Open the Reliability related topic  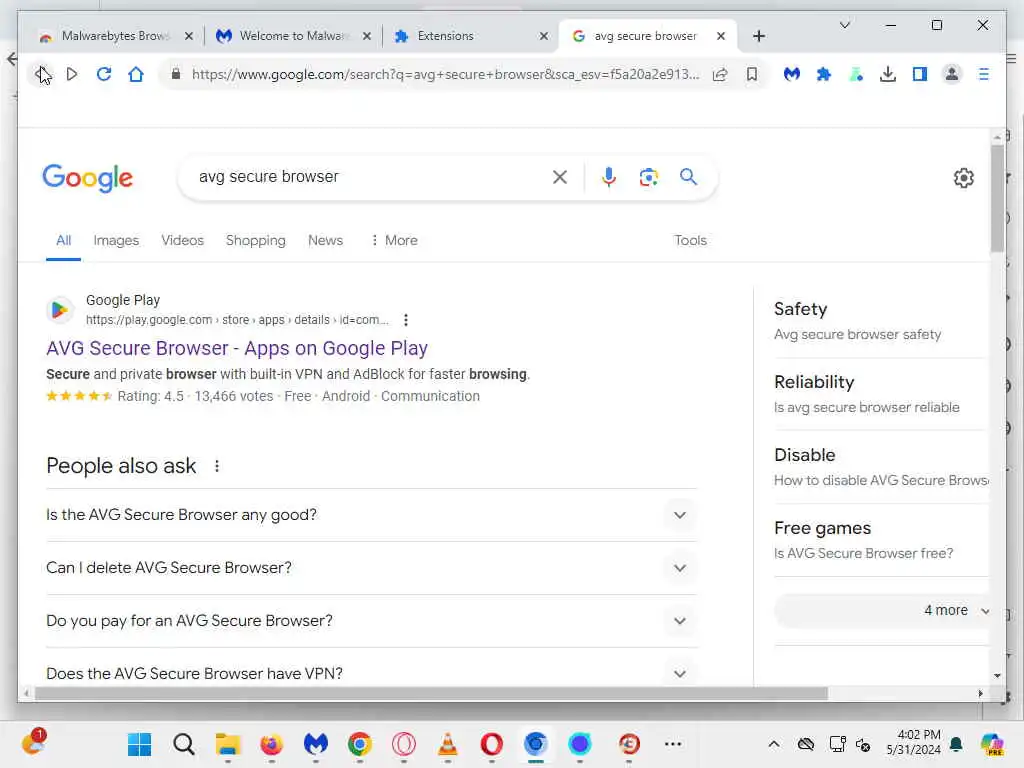[x=880, y=394]
